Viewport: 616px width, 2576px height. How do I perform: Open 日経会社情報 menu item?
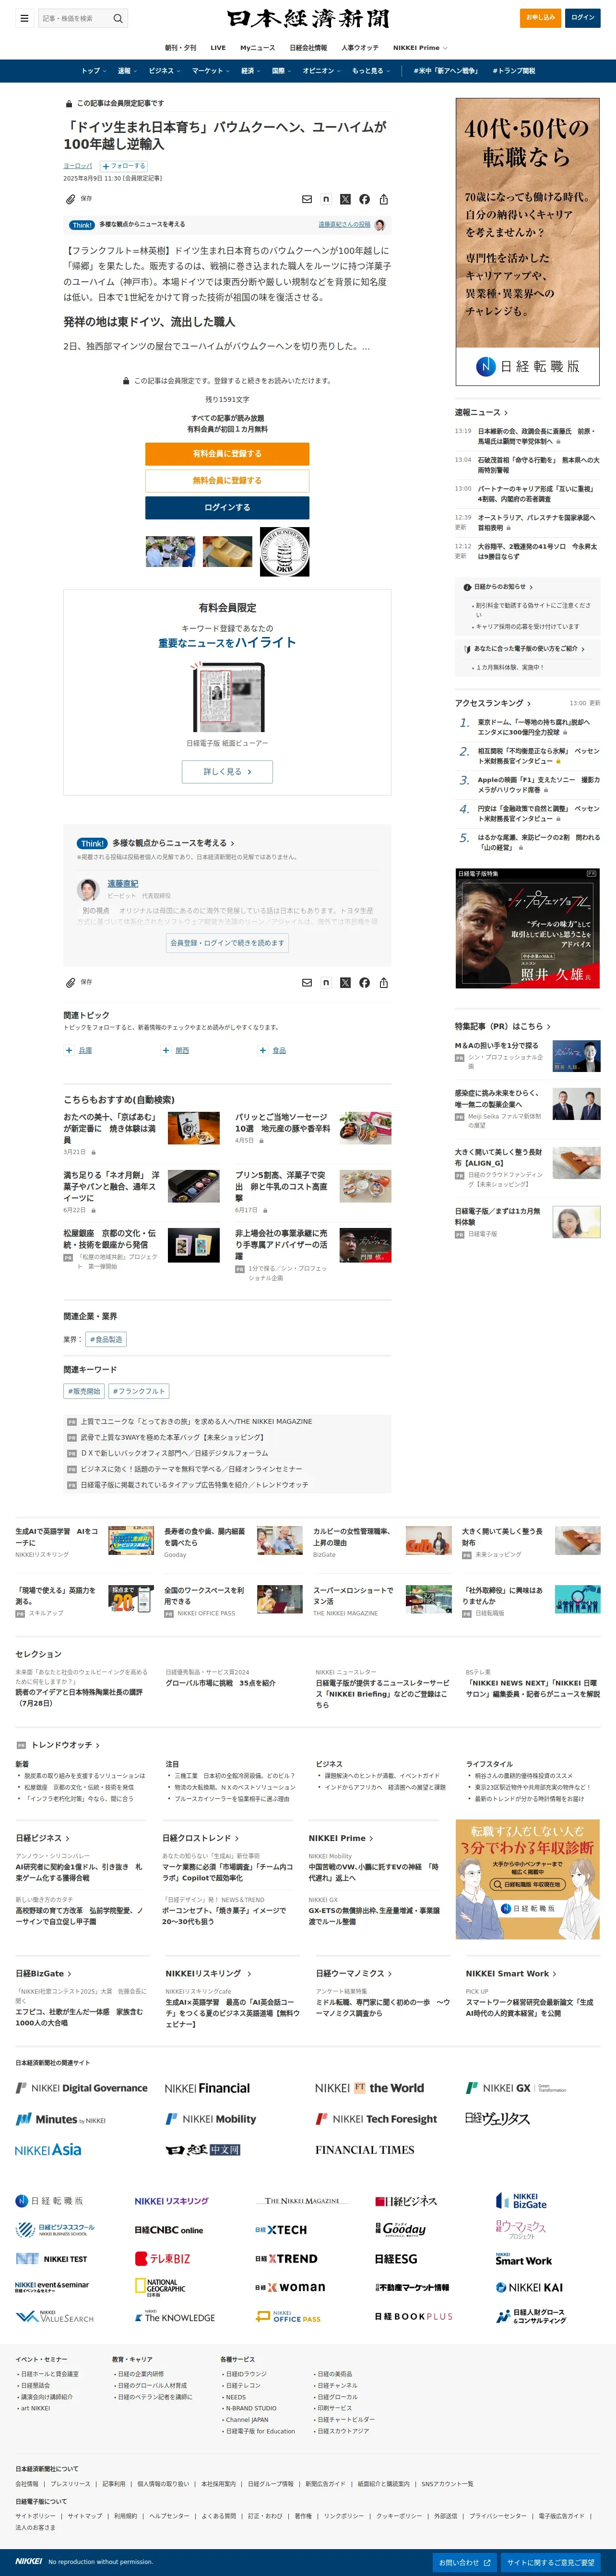[x=308, y=48]
